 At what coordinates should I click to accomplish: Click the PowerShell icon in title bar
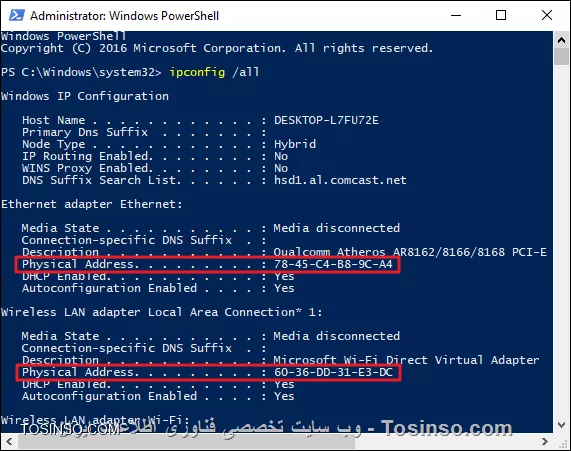pyautogui.click(x=16, y=16)
